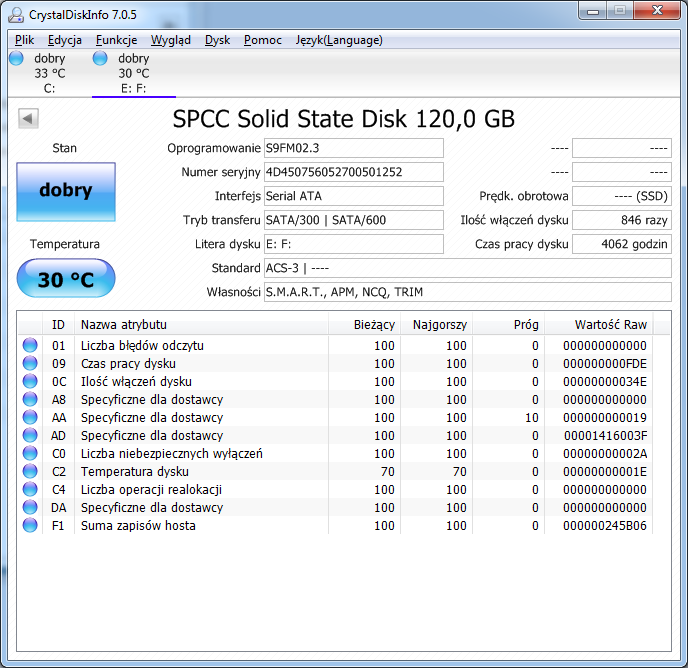Click the Najgorszy column header
Screen dimensions: 692x670
(x=436, y=325)
